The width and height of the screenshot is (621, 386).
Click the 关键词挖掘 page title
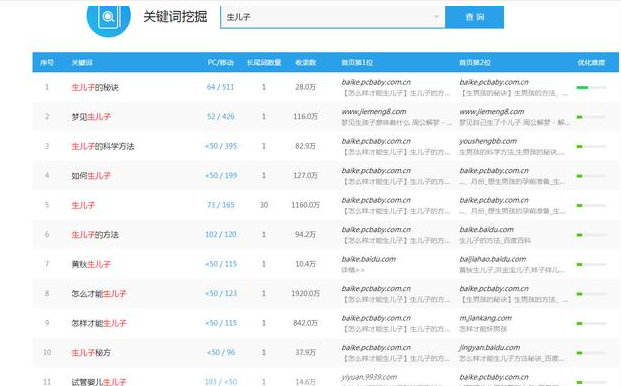pos(175,17)
